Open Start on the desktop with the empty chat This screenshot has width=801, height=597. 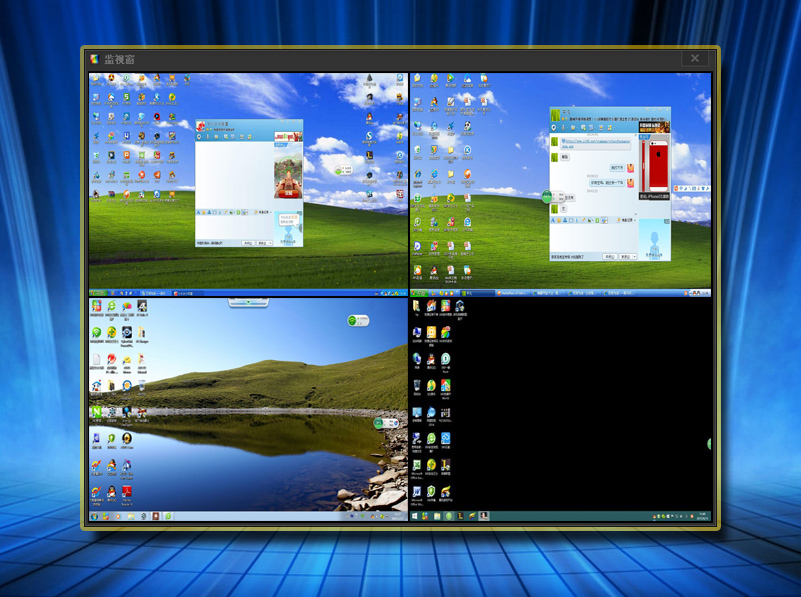click(x=98, y=293)
